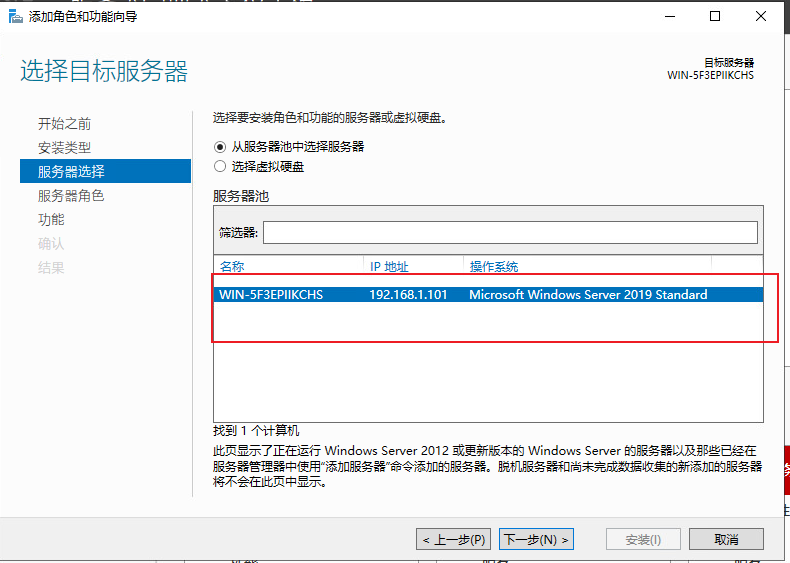Go to 安装类型 wizard step
Image resolution: width=790 pixels, height=563 pixels.
coord(64,148)
